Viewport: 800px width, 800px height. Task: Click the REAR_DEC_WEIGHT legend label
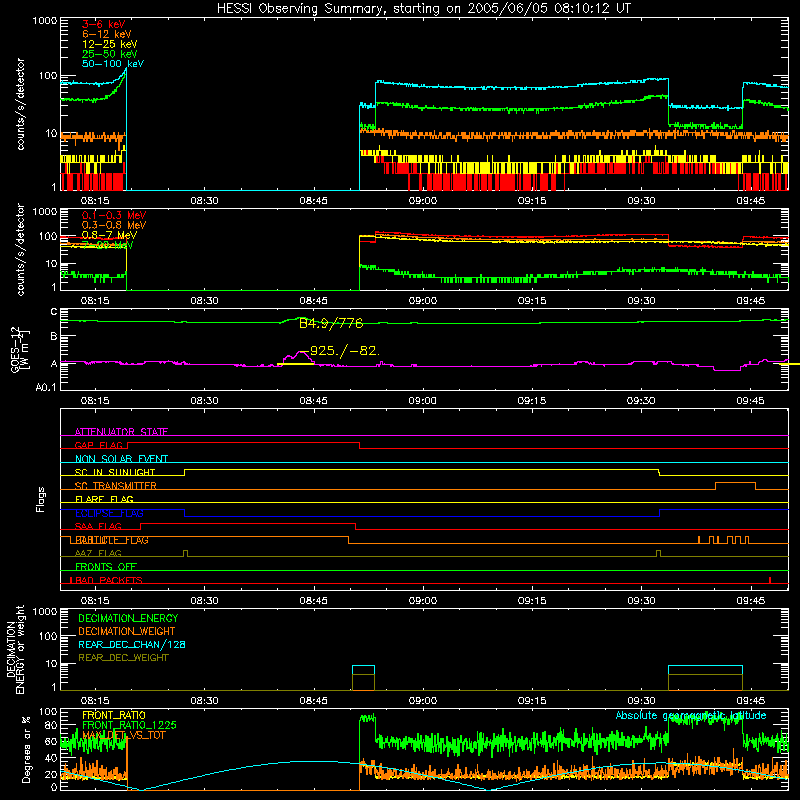click(123, 658)
